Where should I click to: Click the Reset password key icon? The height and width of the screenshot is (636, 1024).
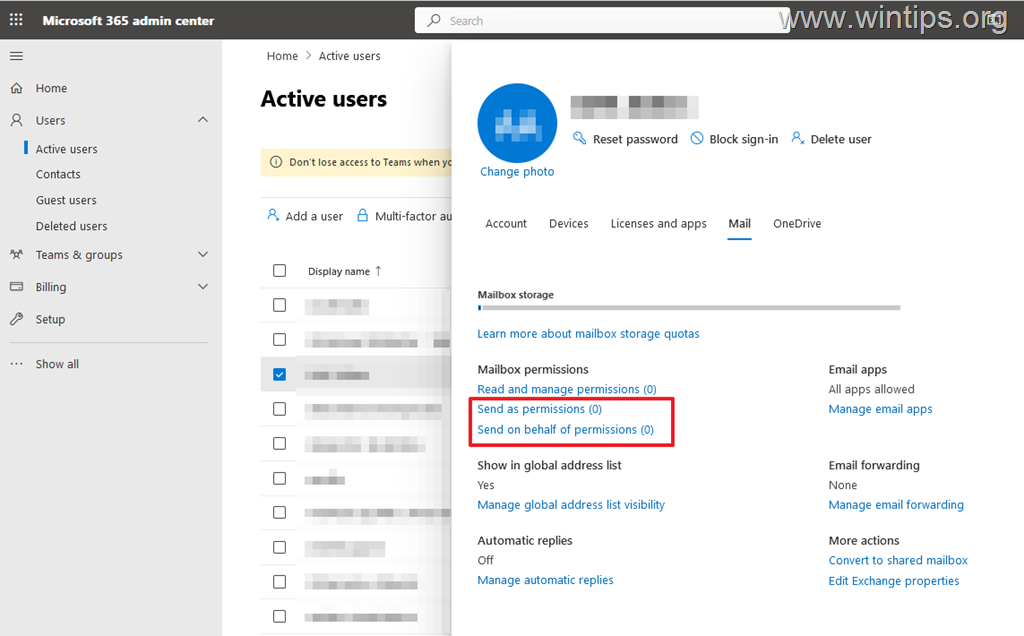(x=579, y=138)
